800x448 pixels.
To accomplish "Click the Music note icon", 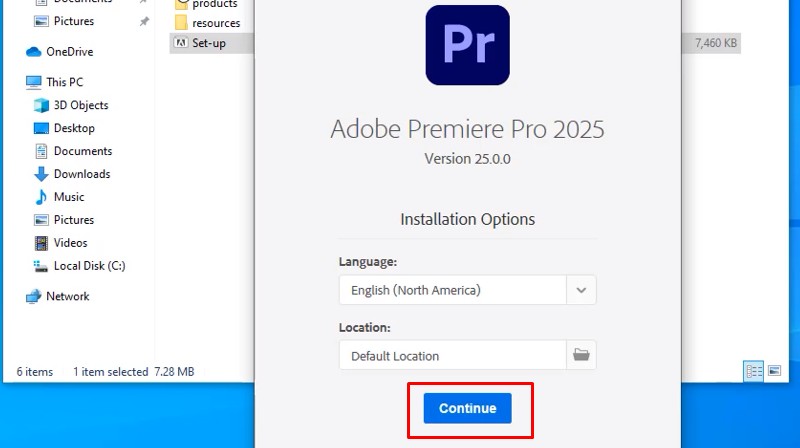I will tap(41, 197).
